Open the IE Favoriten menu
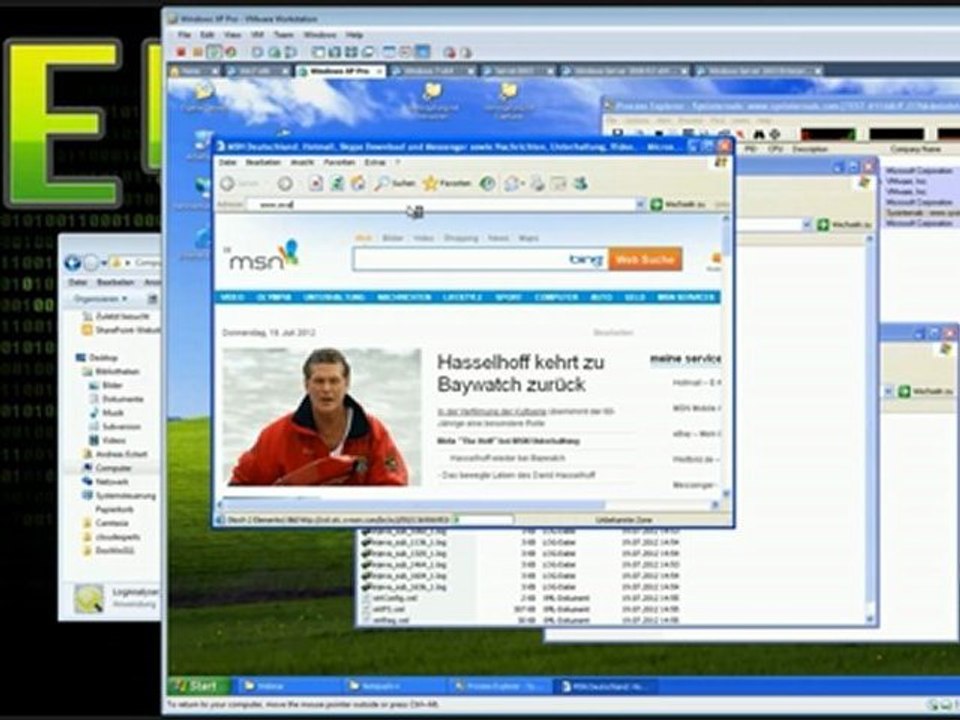This screenshot has height=720, width=960. 339,162
